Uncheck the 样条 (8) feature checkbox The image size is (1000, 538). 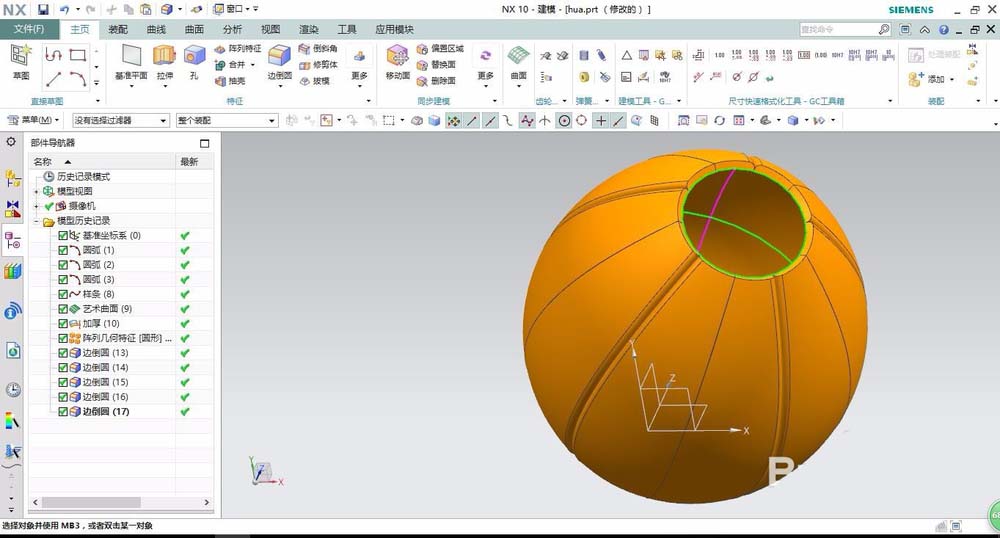pyautogui.click(x=62, y=294)
